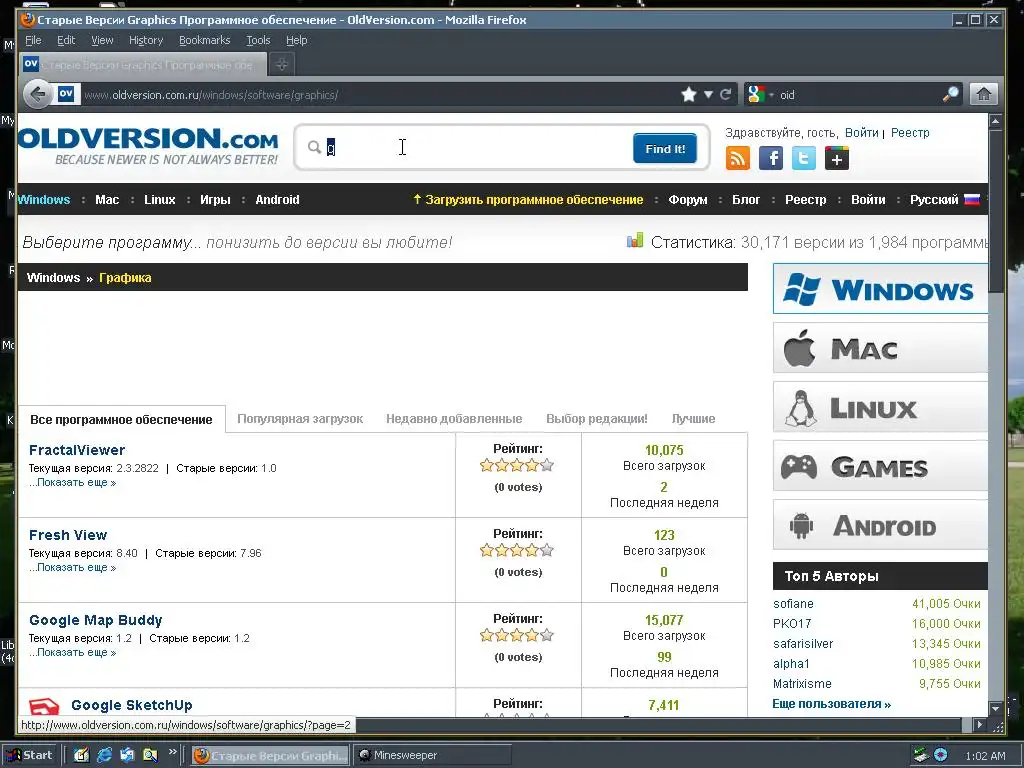Open the Tools menu
The height and width of the screenshot is (768, 1024).
point(258,40)
